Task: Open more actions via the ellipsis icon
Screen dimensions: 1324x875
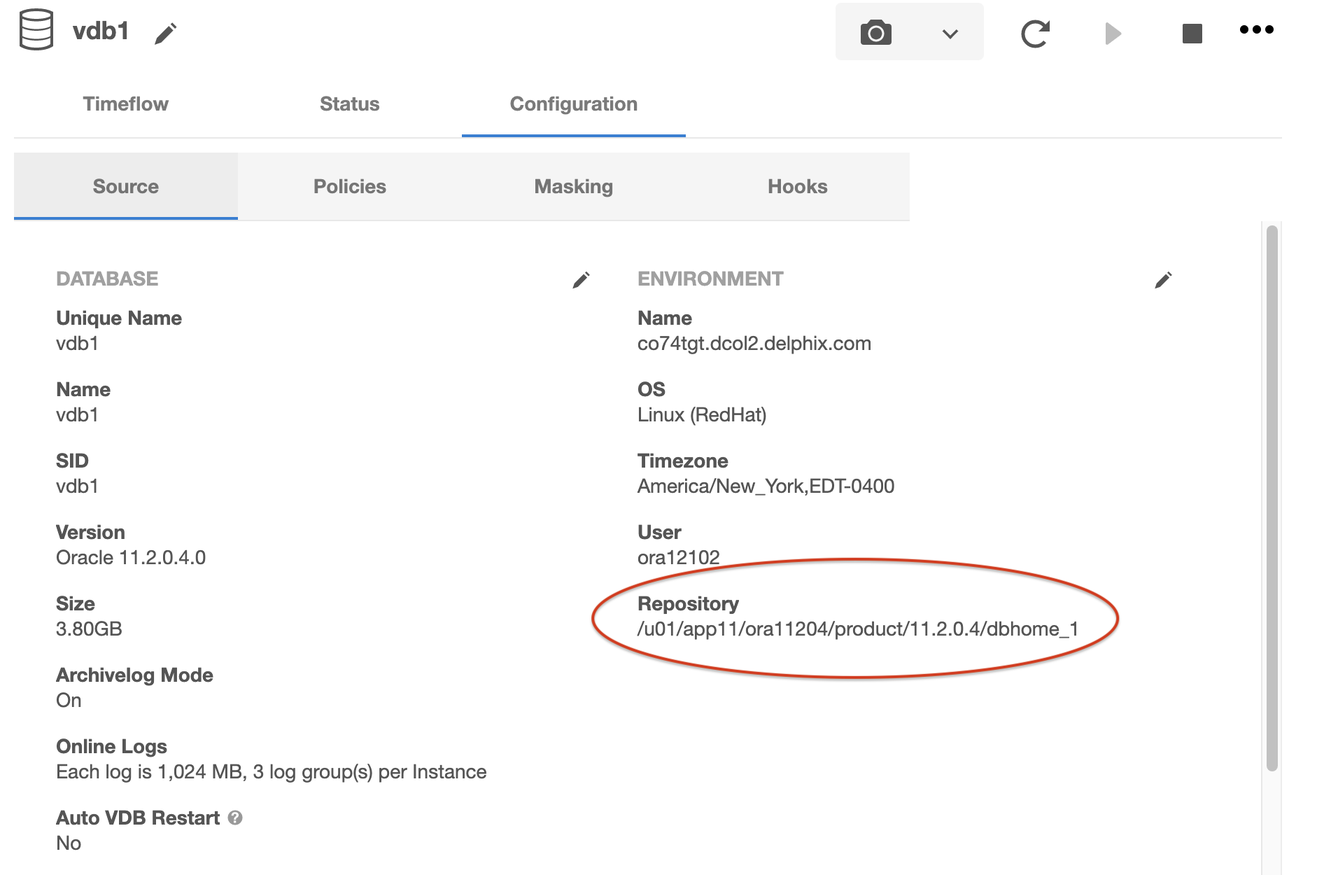Action: tap(1256, 30)
